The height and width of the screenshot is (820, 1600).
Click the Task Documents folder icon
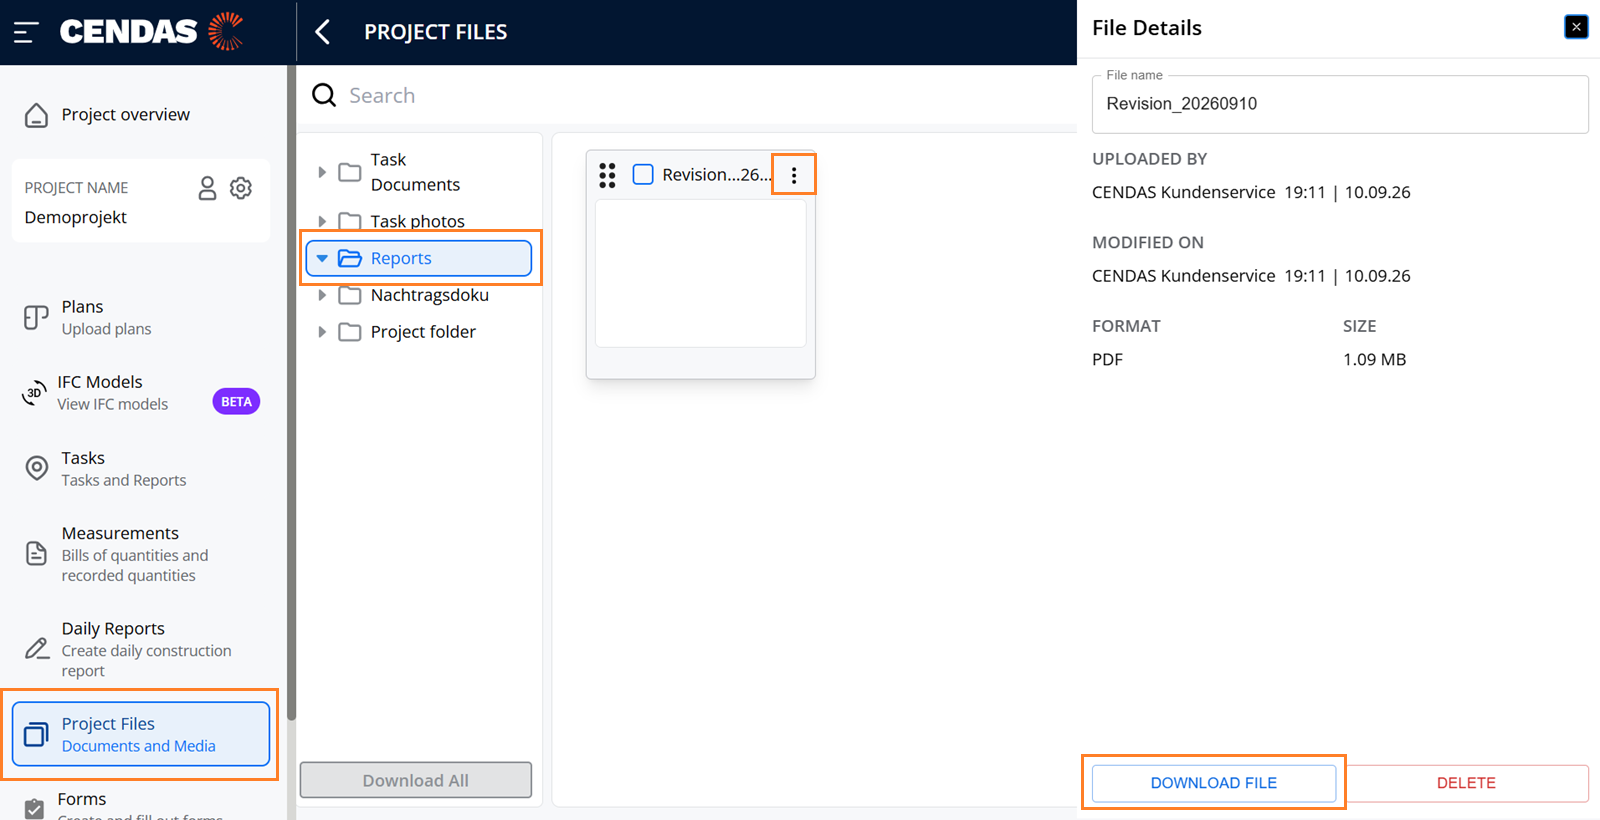350,172
